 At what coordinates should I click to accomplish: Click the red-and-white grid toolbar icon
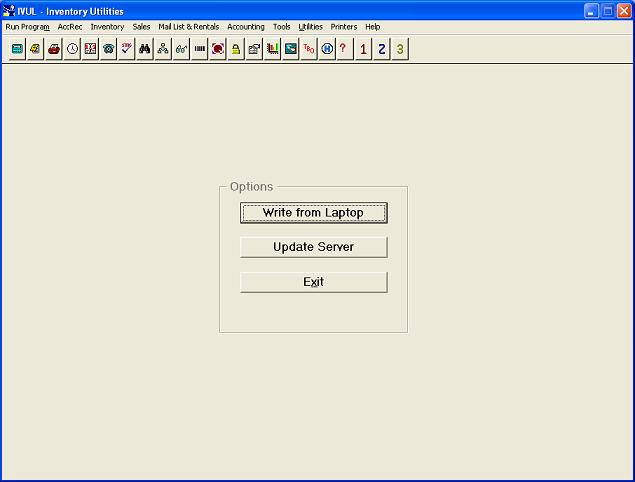coord(90,49)
